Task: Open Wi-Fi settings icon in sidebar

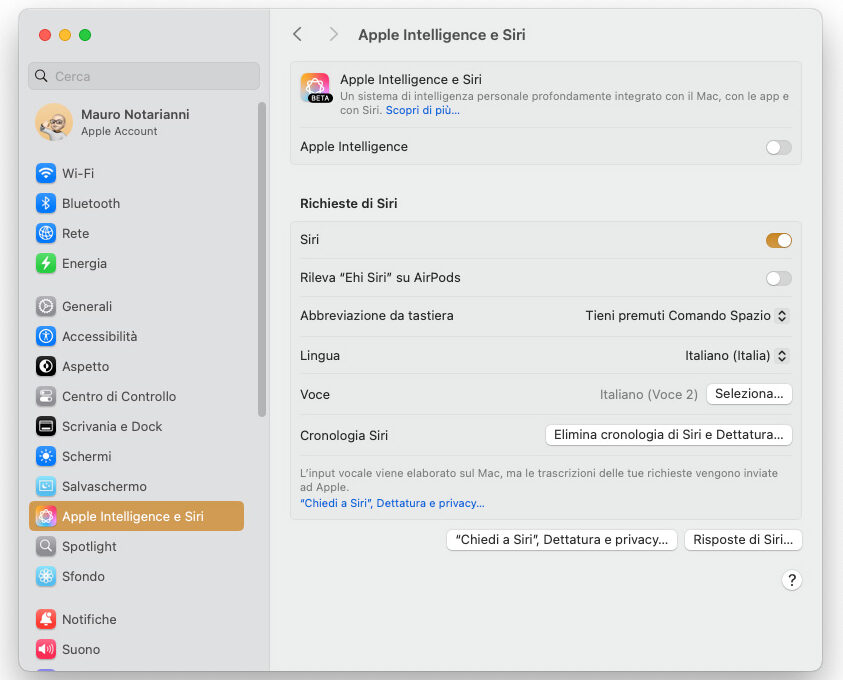Action: pos(46,173)
